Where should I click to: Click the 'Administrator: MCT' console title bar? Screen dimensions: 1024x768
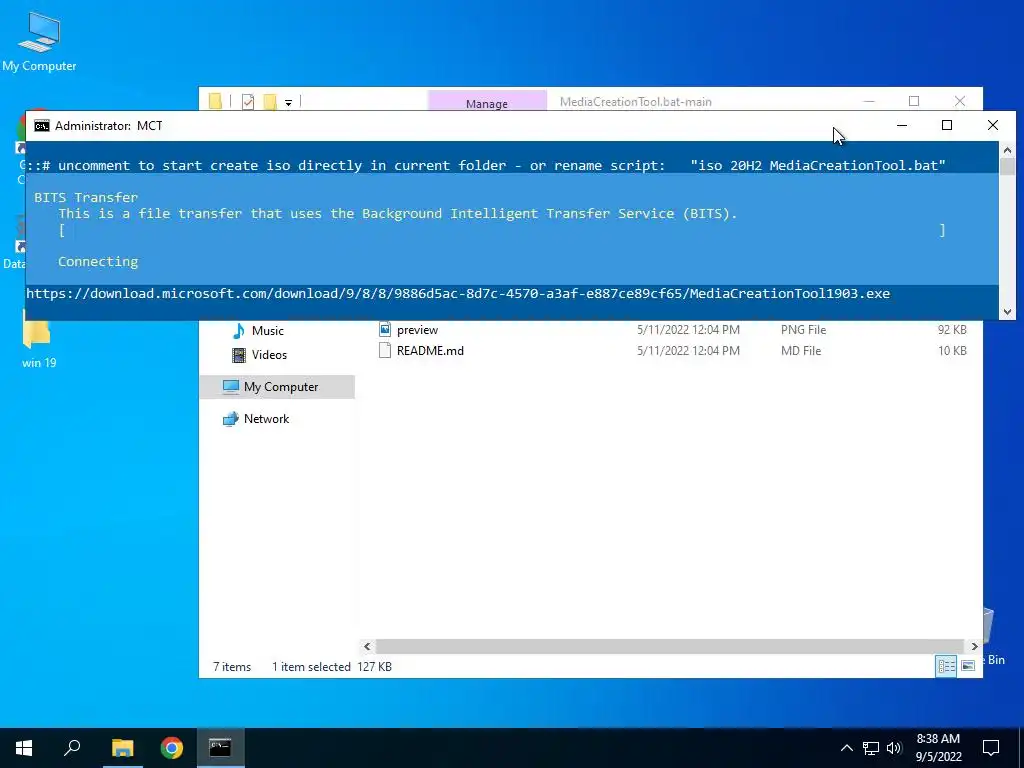[108, 125]
